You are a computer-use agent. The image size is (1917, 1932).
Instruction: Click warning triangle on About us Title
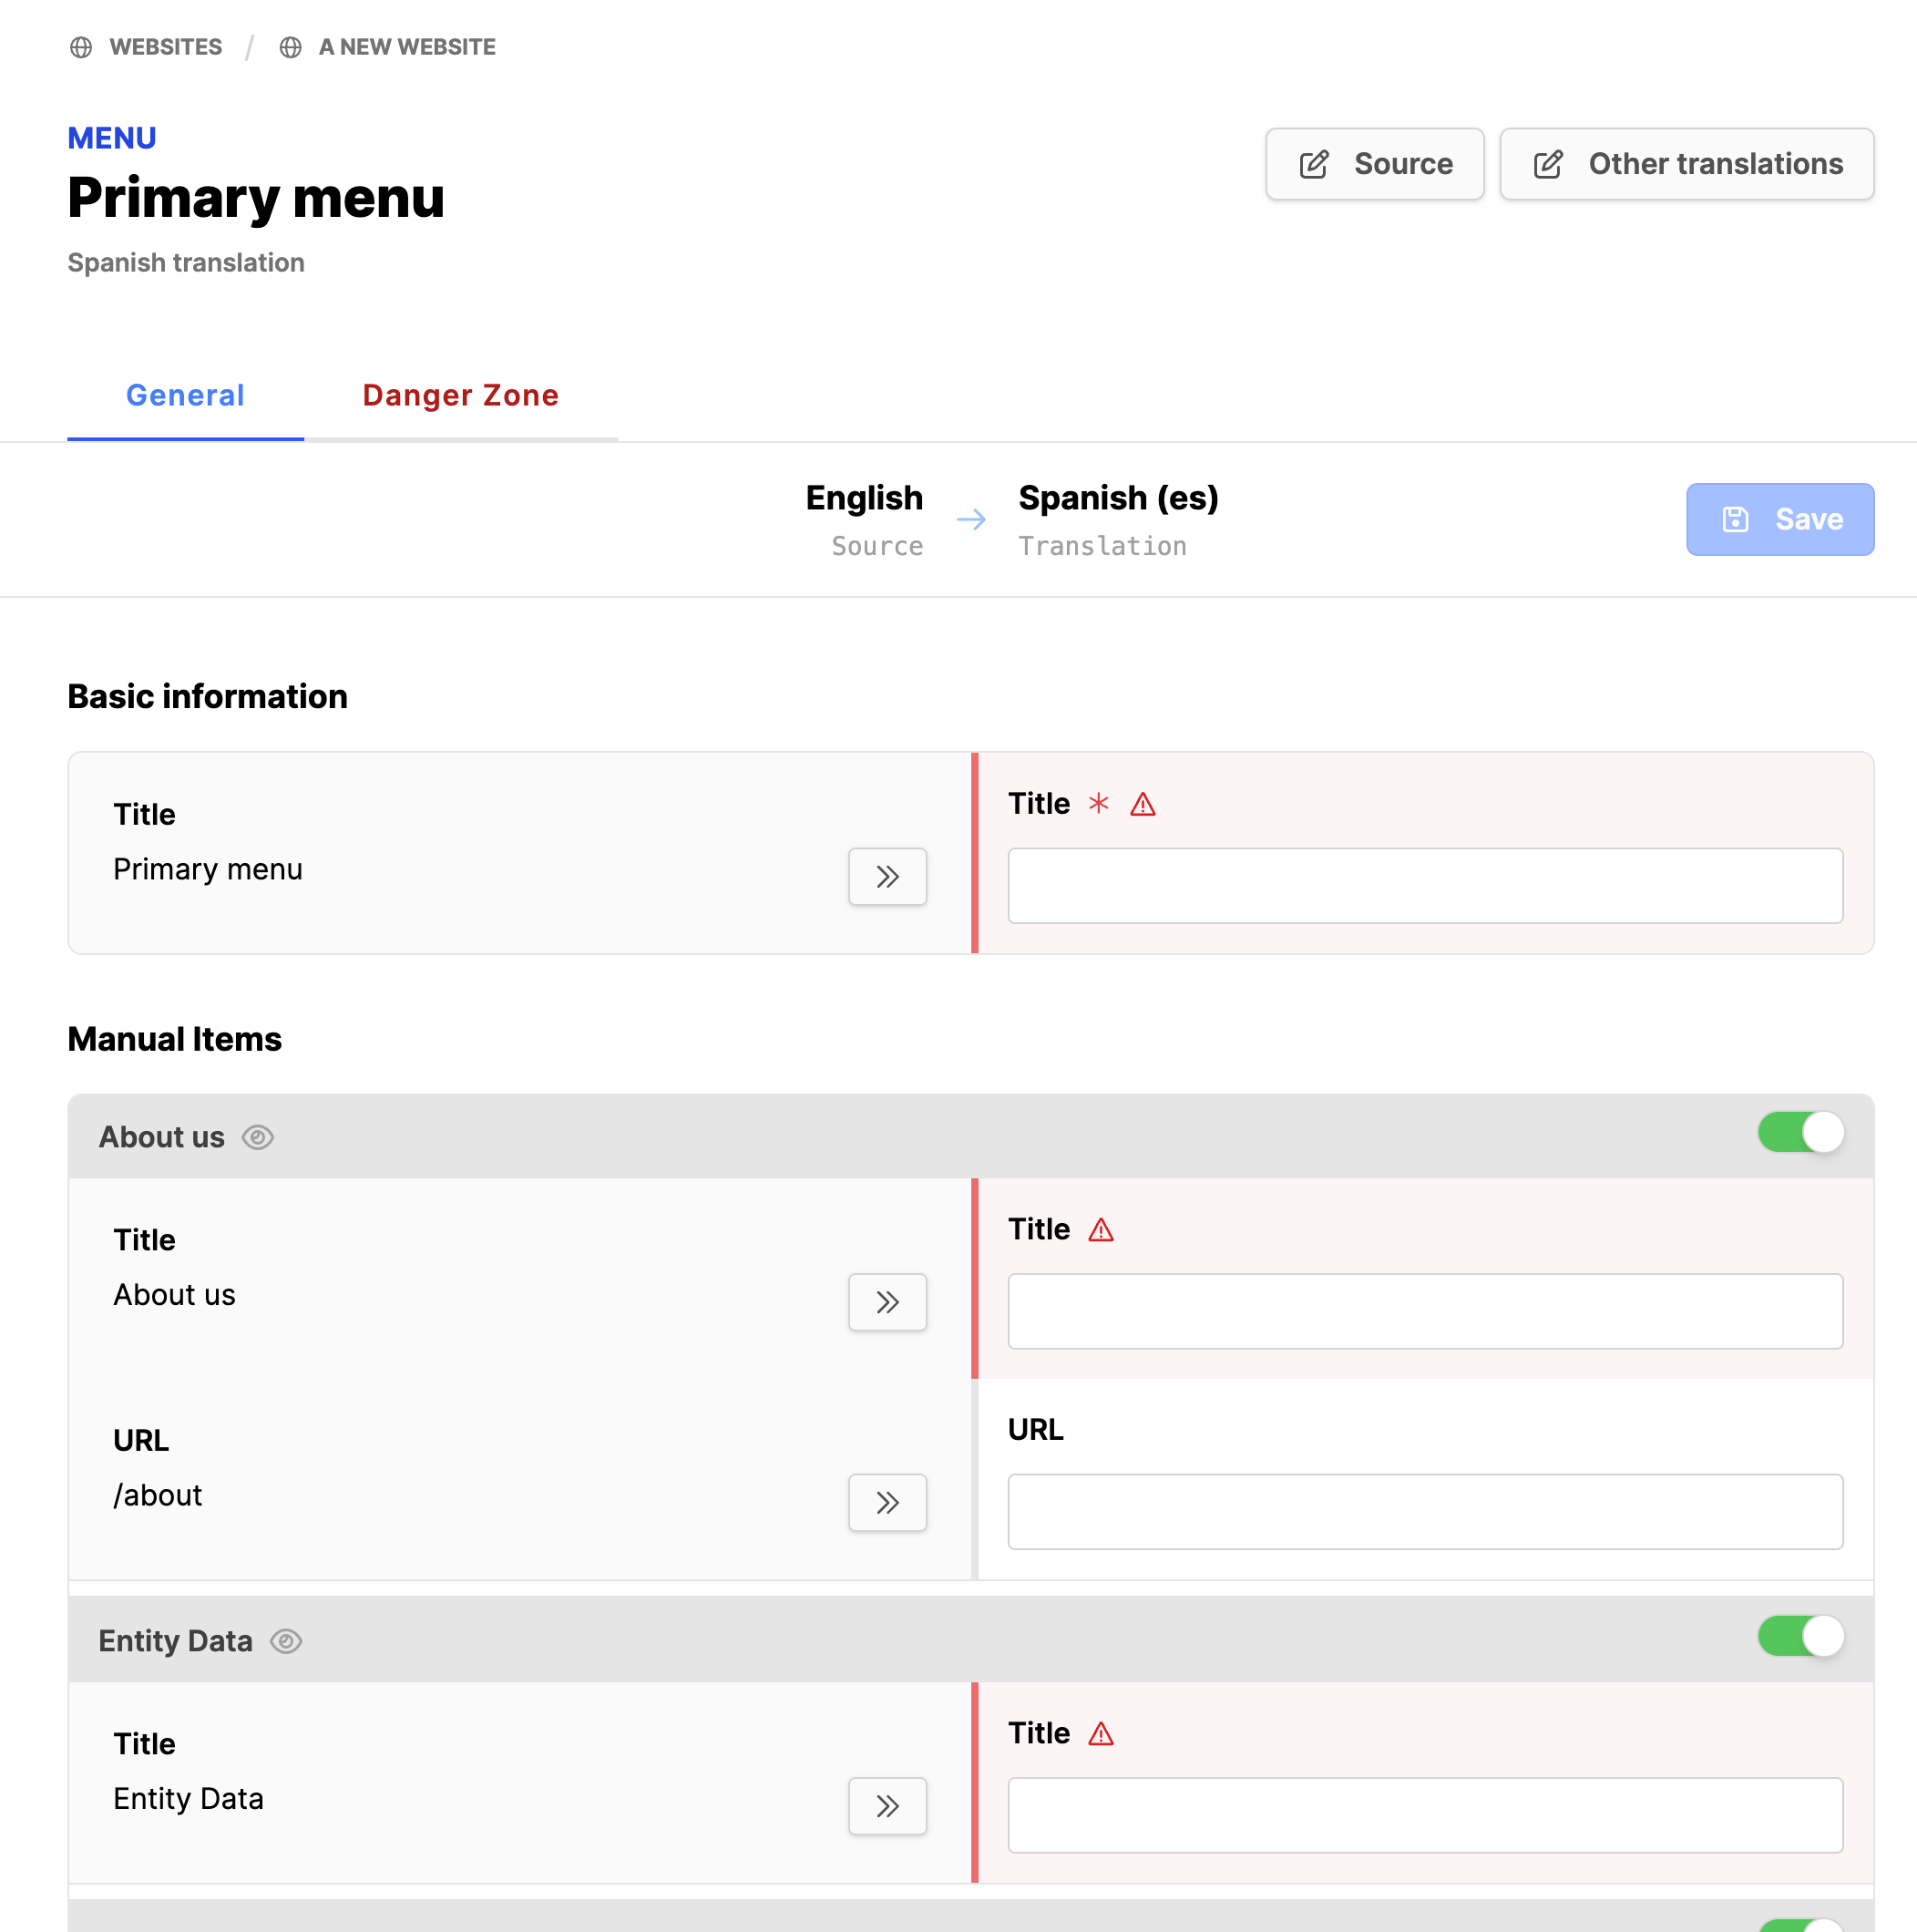[x=1101, y=1230]
